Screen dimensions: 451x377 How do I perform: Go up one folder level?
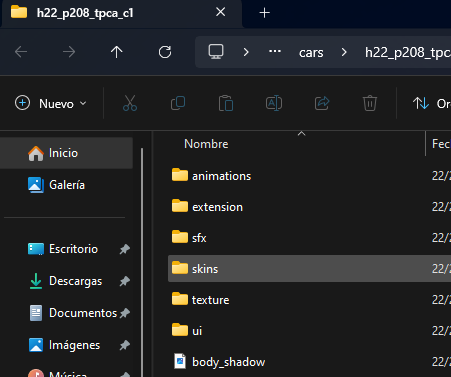(x=117, y=52)
